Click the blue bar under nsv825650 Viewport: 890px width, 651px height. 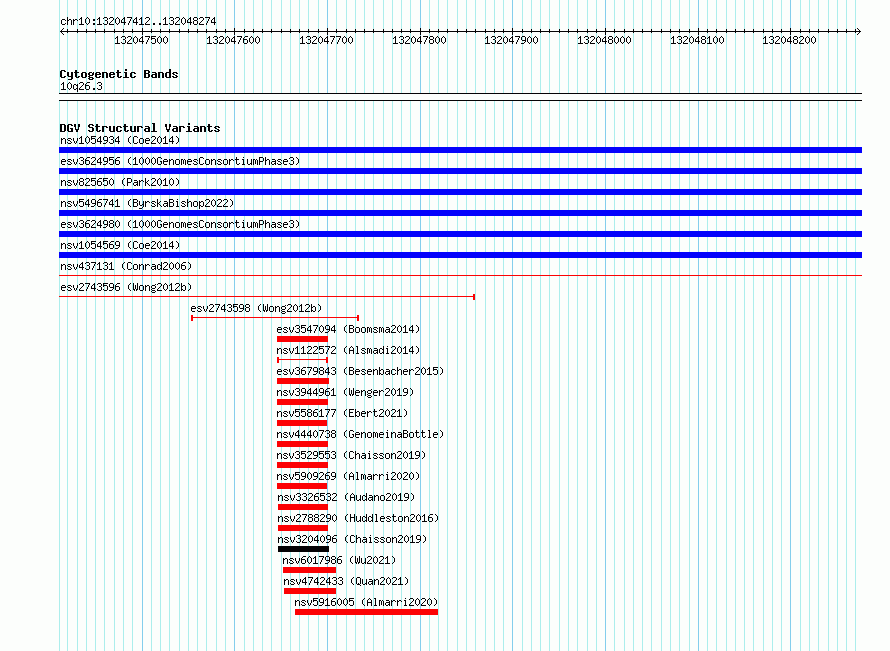coord(460,192)
